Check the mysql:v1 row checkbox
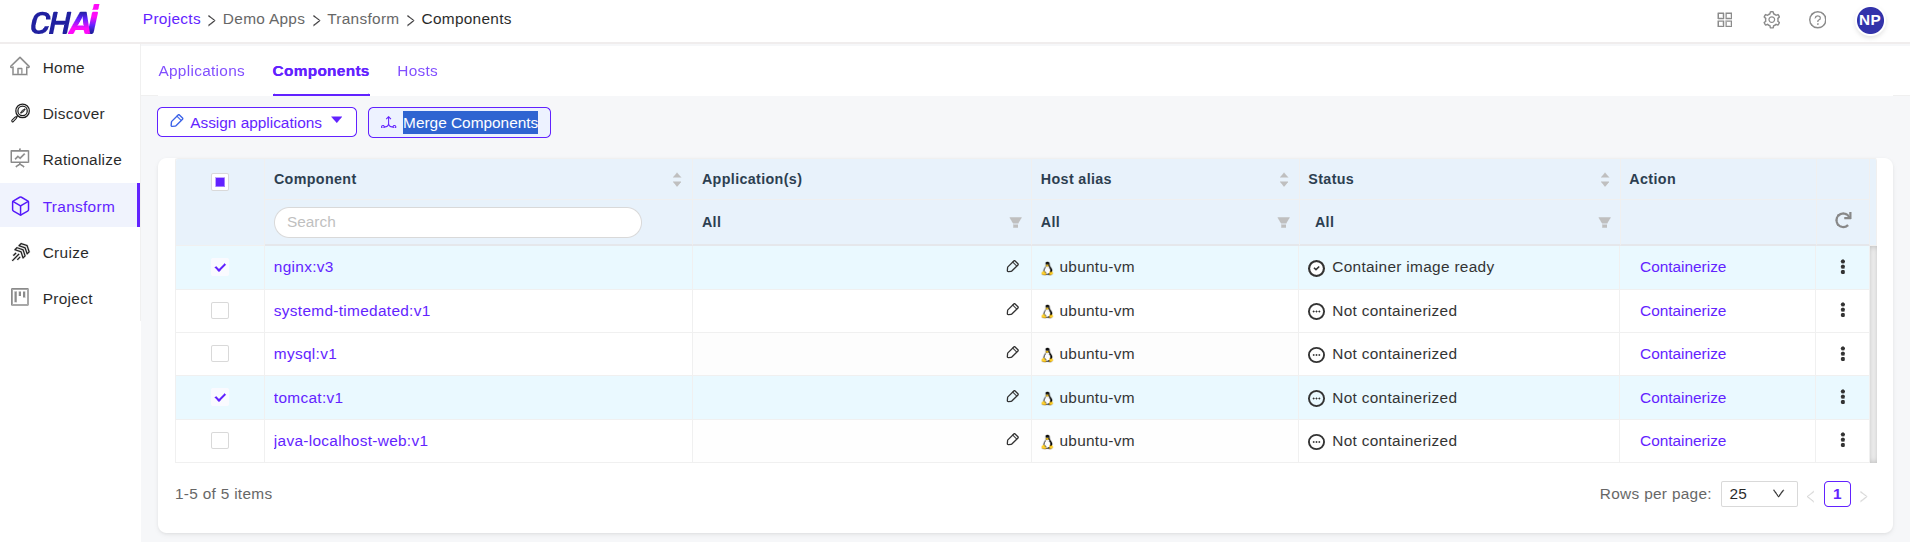 [x=220, y=354]
